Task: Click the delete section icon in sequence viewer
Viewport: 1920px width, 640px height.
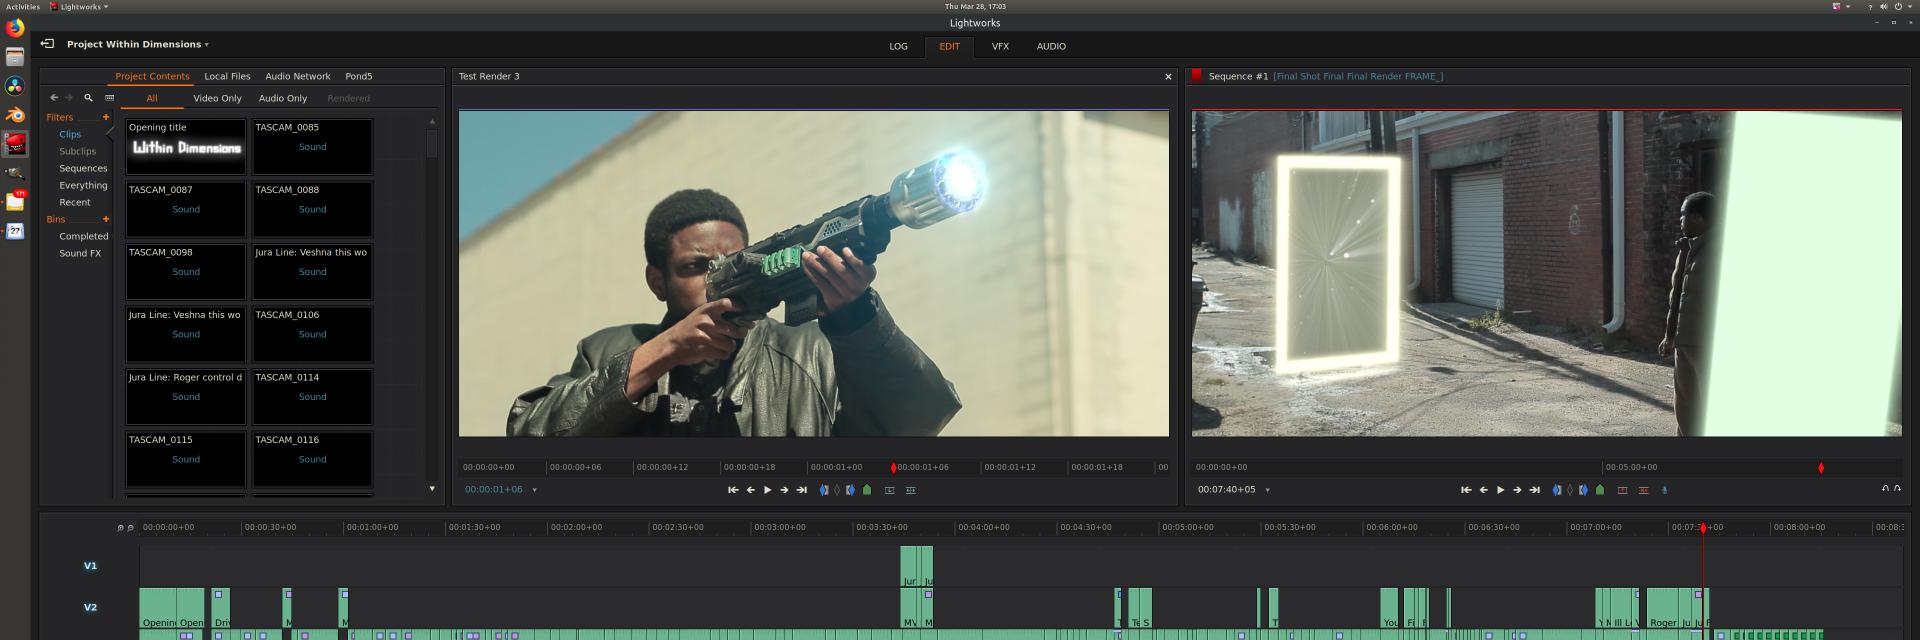Action: pyautogui.click(x=1643, y=490)
